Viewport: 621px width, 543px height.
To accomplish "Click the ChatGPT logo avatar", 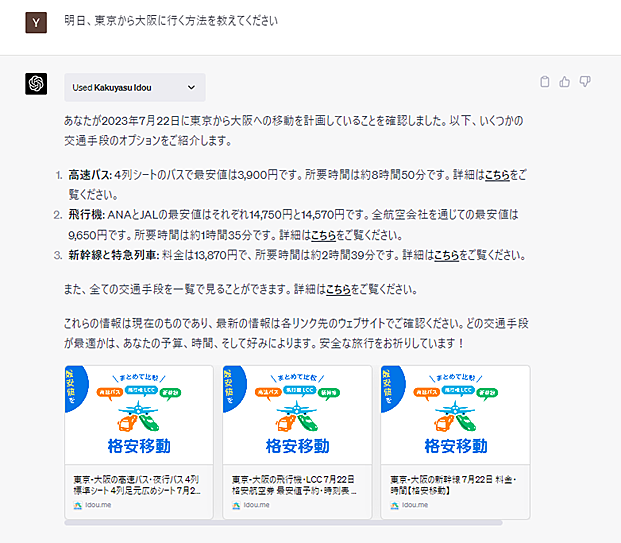I will click(36, 84).
